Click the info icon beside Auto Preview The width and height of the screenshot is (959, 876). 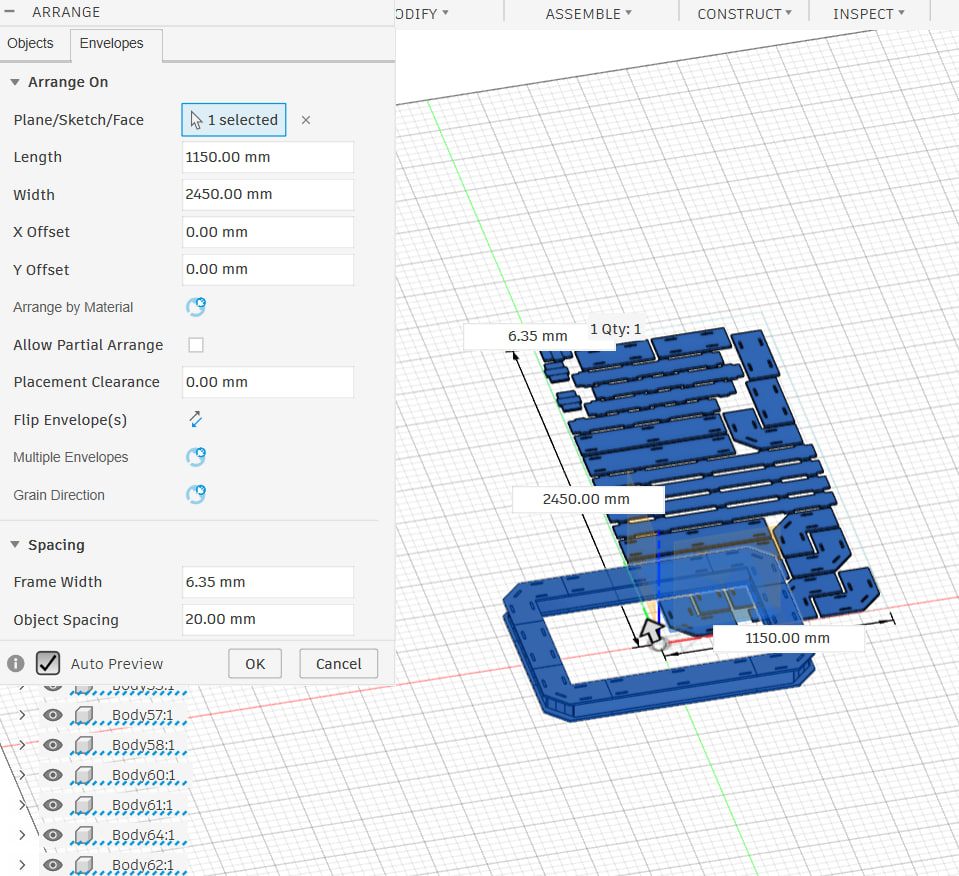pos(16,663)
